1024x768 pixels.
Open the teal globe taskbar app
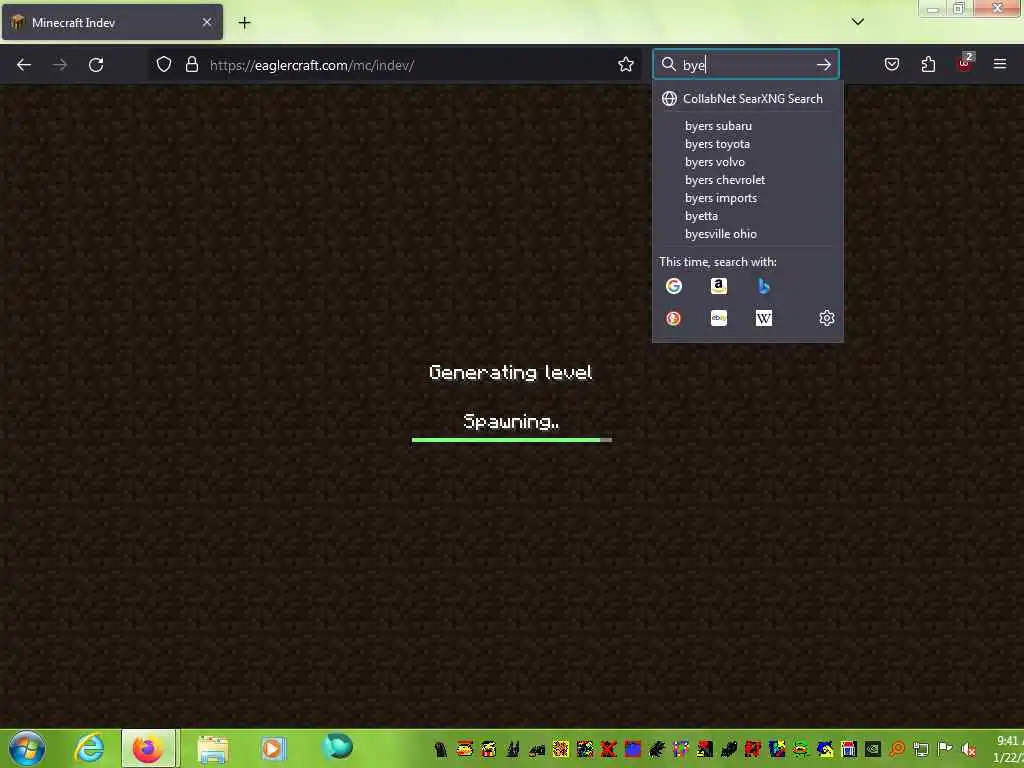(337, 747)
